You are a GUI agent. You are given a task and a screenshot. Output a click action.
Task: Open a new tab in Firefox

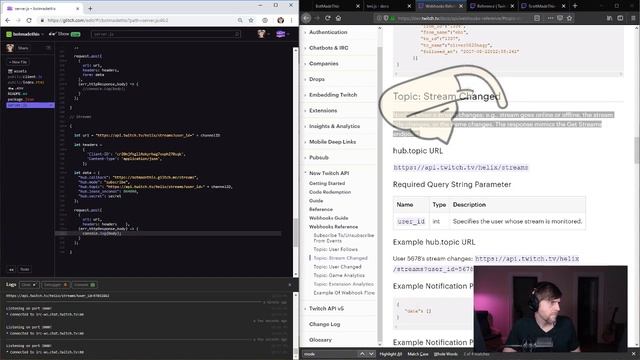[x=575, y=6]
